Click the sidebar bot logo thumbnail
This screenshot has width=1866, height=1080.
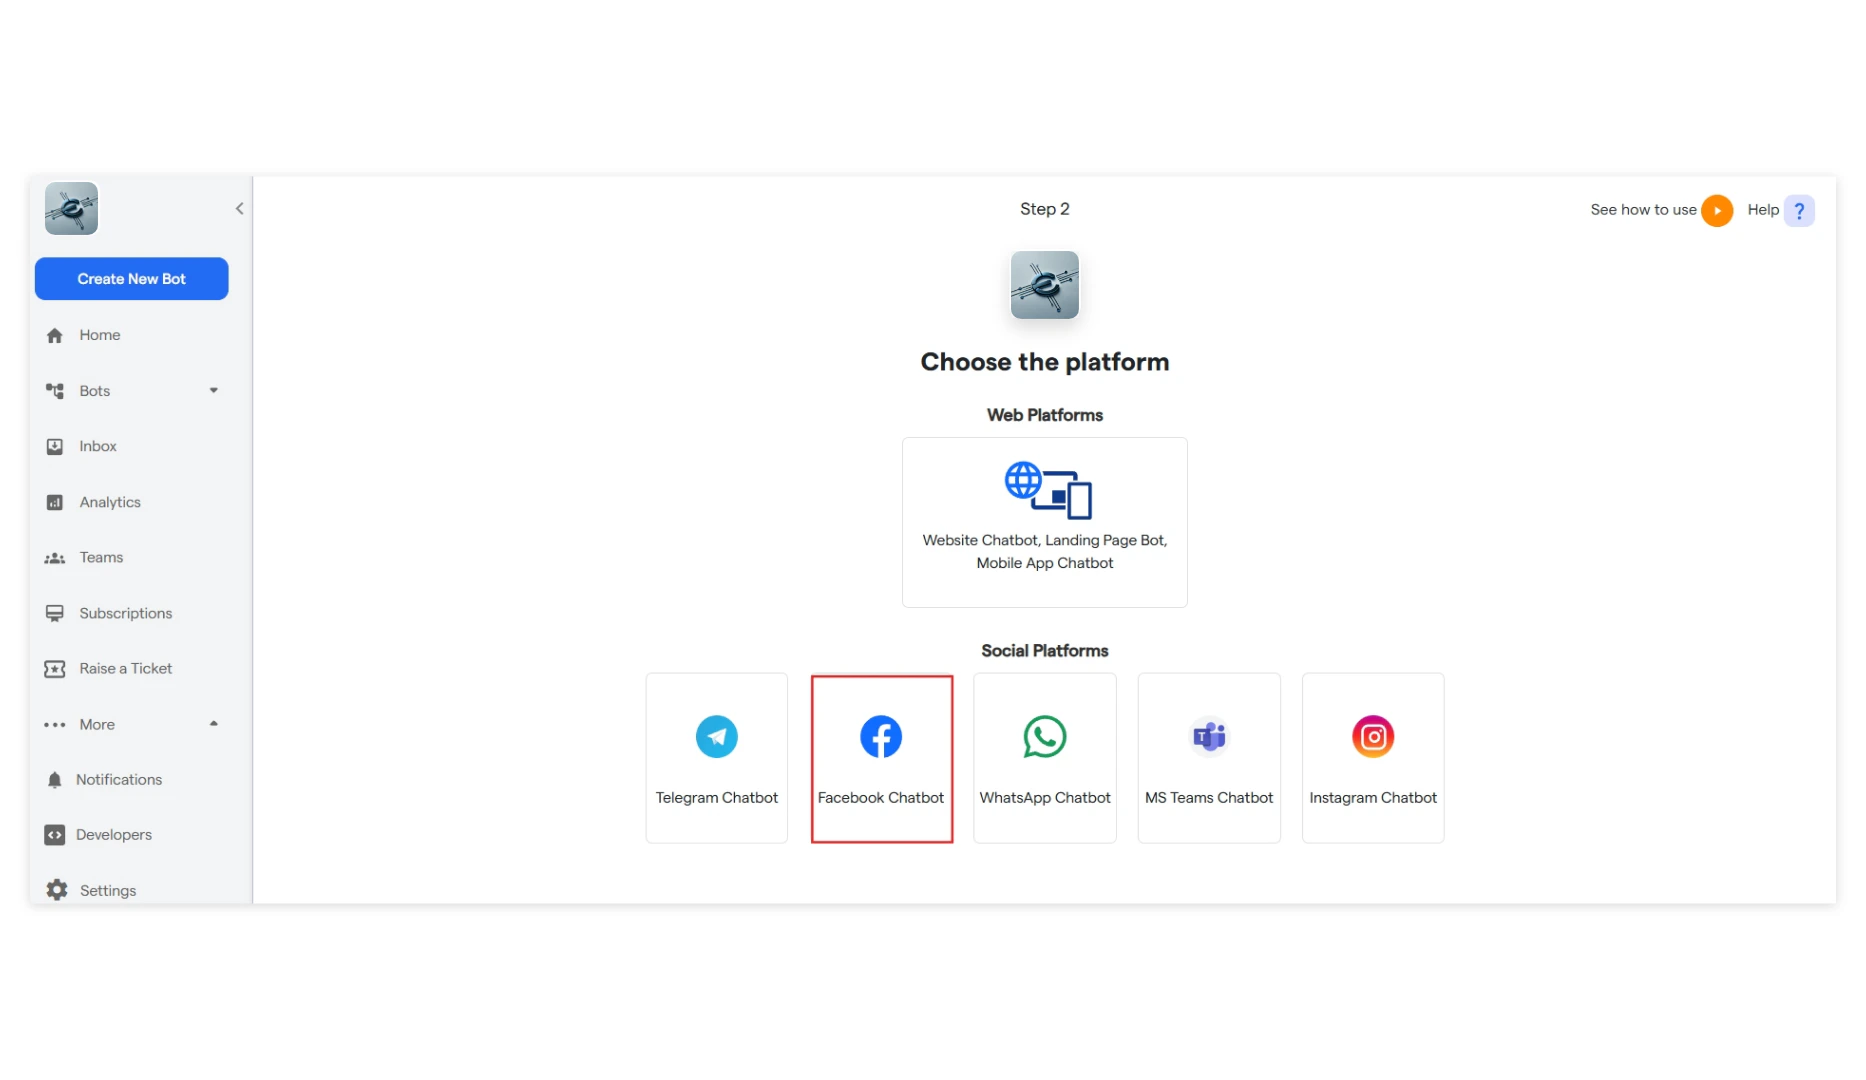tap(72, 209)
